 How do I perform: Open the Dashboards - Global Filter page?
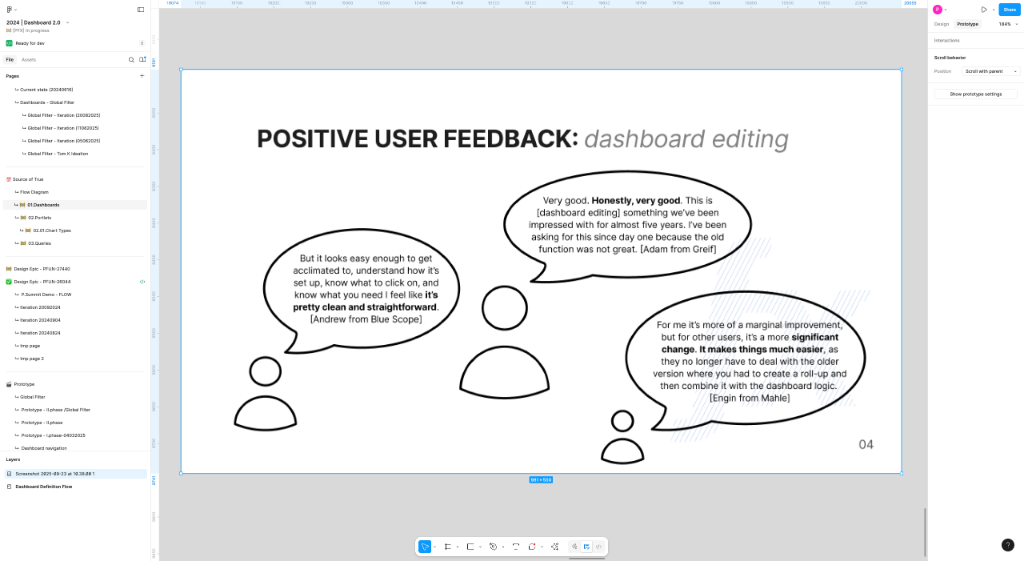47,103
